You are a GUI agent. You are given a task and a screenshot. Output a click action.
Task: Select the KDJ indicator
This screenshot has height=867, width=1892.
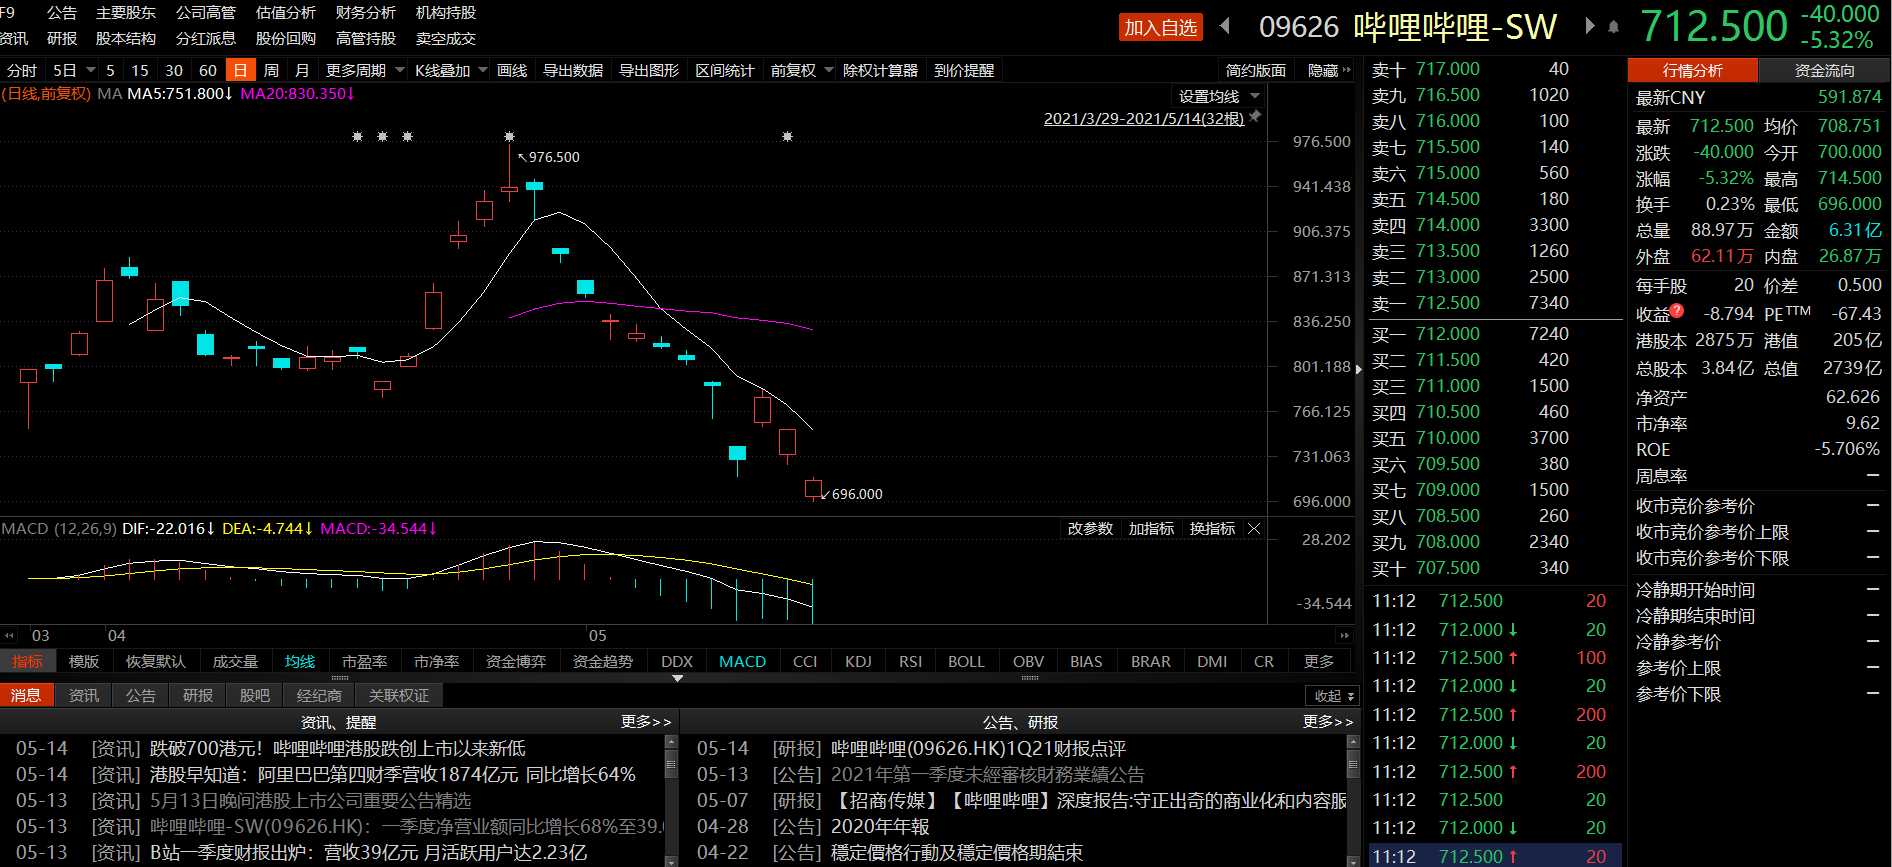(857, 662)
